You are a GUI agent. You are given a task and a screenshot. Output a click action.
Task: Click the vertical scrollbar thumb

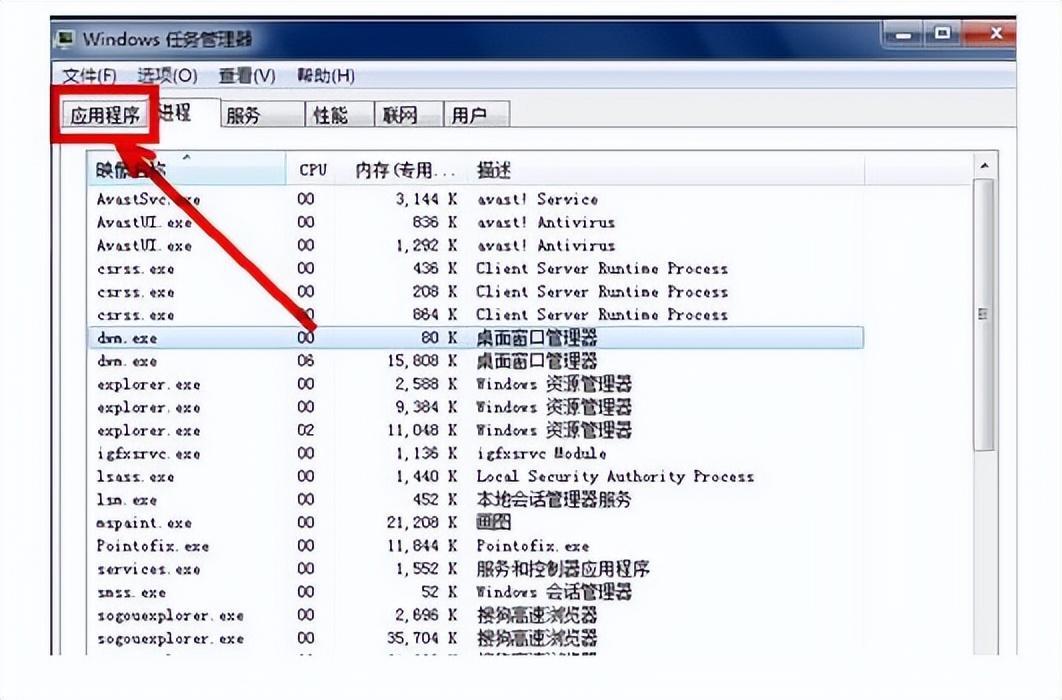tap(984, 314)
